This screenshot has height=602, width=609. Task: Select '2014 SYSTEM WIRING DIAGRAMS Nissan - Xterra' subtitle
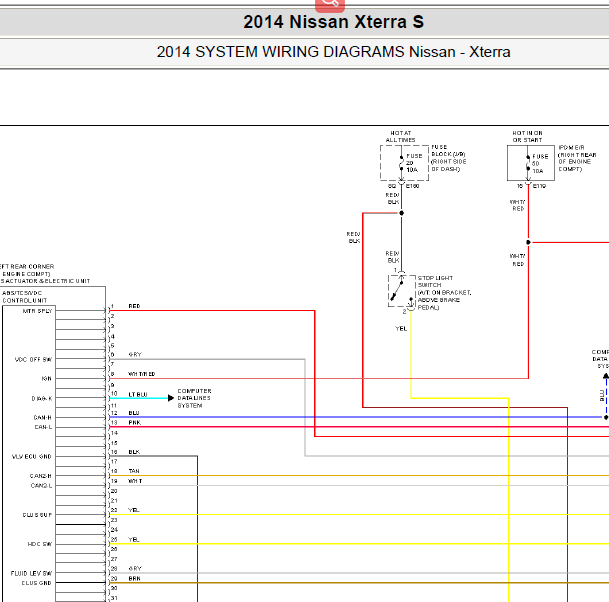pyautogui.click(x=333, y=52)
